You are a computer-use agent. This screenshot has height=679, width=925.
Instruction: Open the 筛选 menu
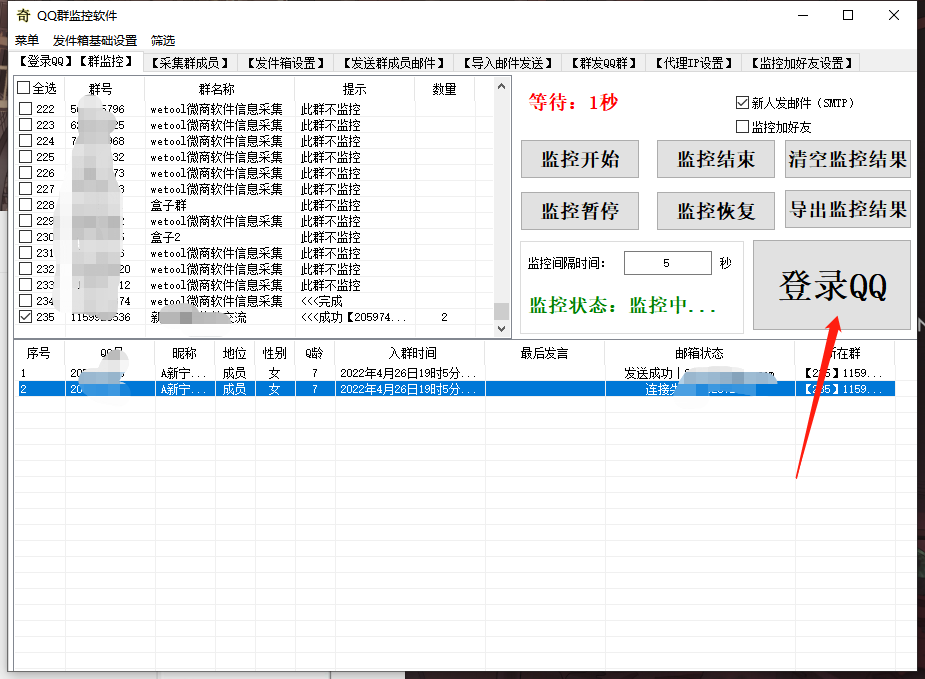(163, 41)
